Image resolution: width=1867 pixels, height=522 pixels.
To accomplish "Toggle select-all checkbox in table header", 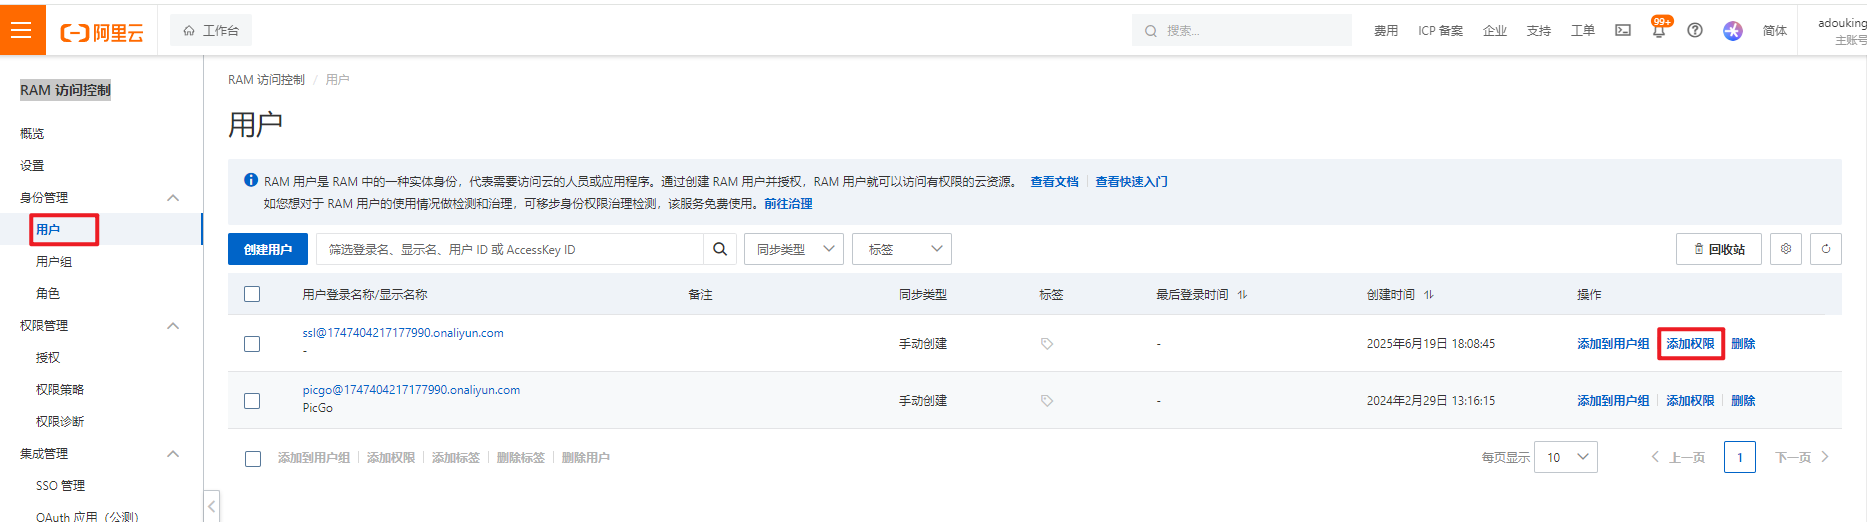I will [252, 294].
